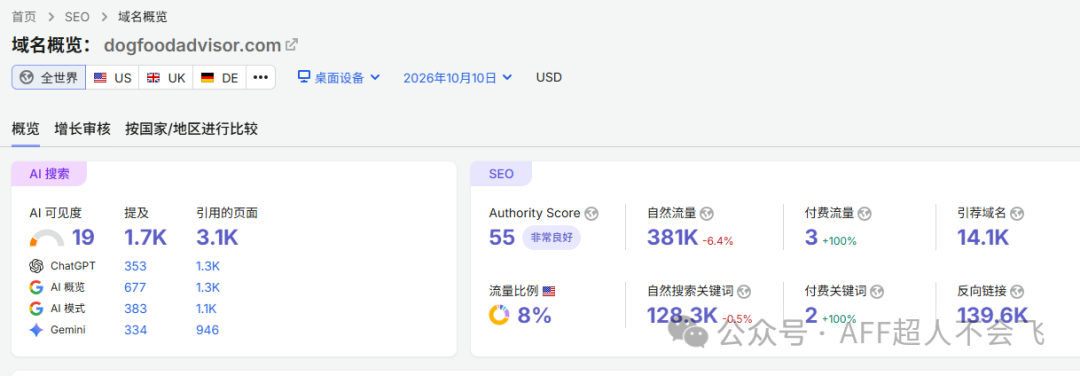Open backlinks 139.6K value
Screen dimensions: 1080x376
(993, 315)
